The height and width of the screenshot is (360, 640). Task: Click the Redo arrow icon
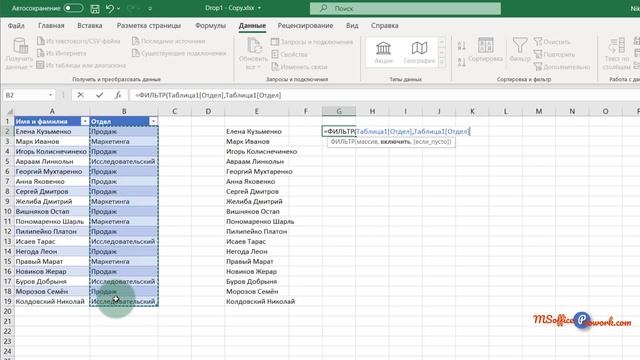click(x=131, y=8)
